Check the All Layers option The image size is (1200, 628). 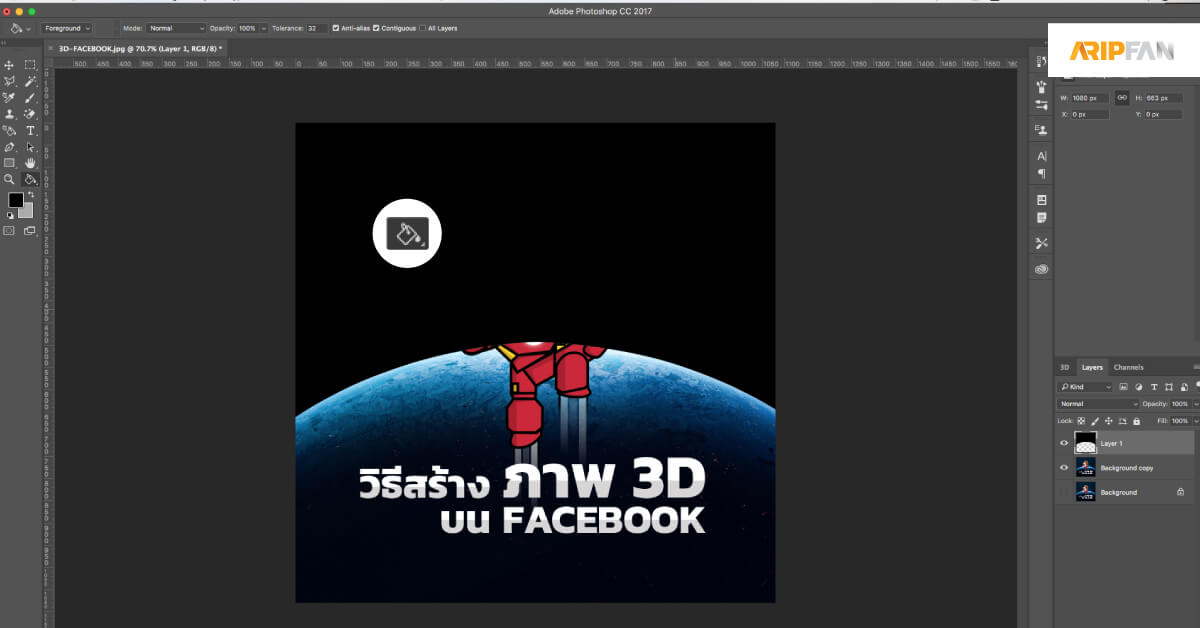coord(423,28)
